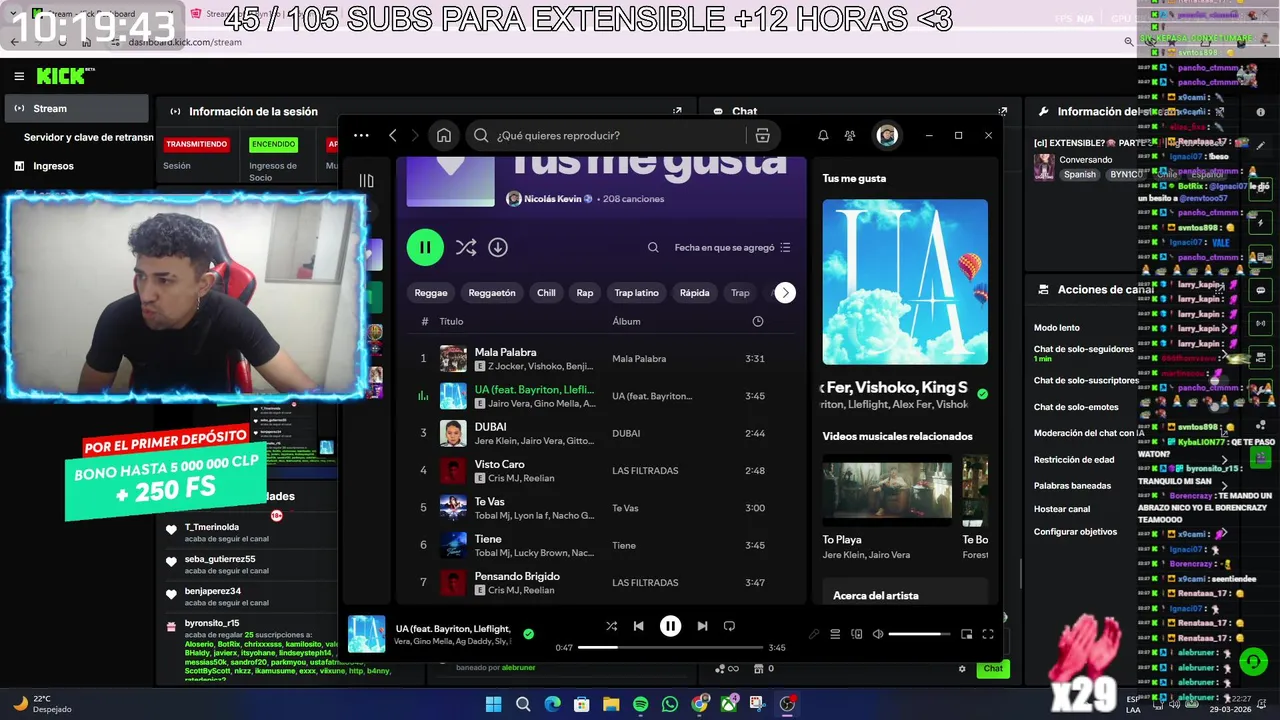Viewport: 1280px width, 720px height.
Task: Navigate back in Spotify
Action: point(393,135)
